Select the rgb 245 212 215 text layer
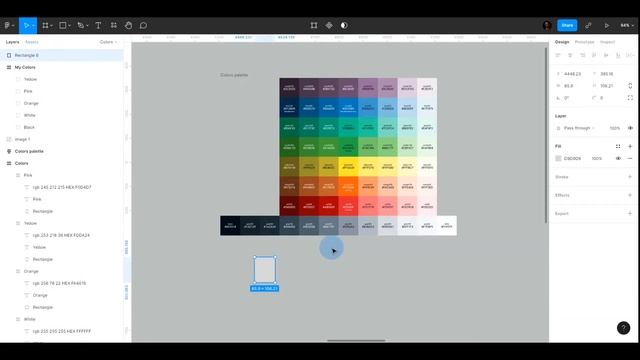 [x=62, y=187]
